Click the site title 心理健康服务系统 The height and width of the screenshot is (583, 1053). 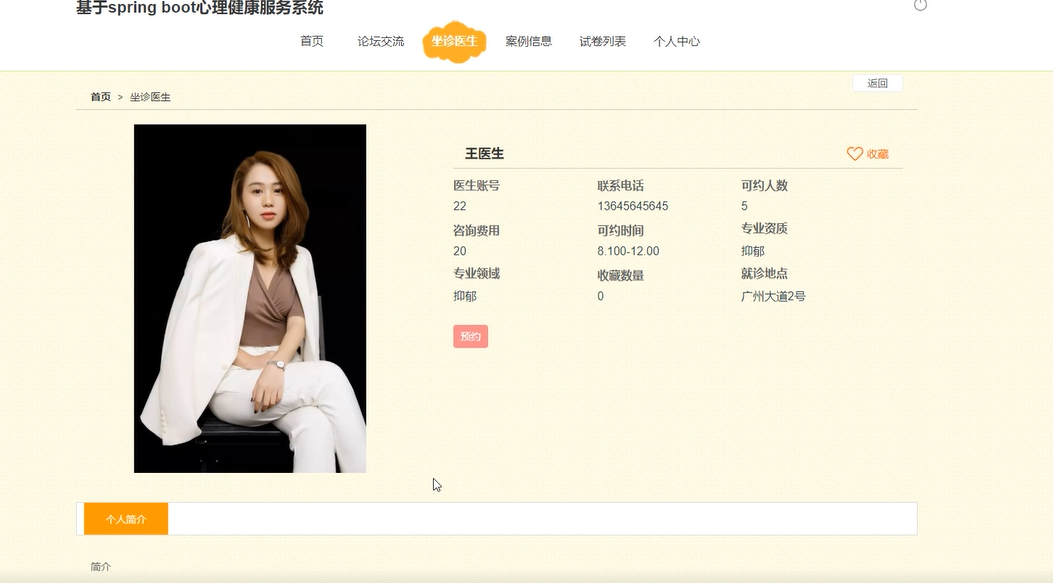(x=261, y=8)
